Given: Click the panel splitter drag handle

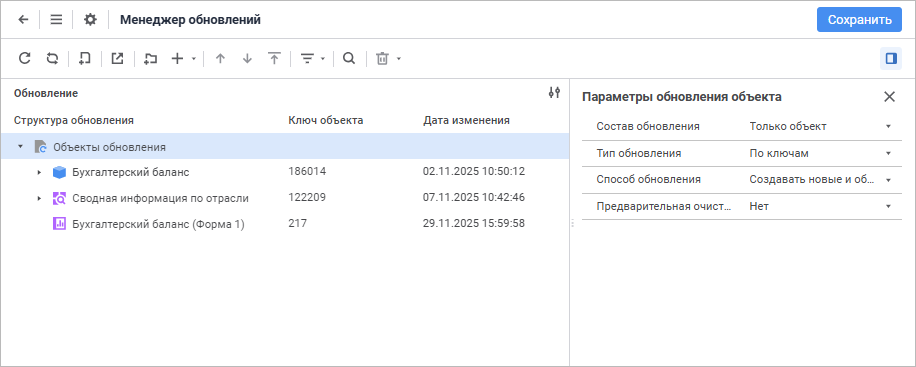Looking at the screenshot, I should click(572, 223).
